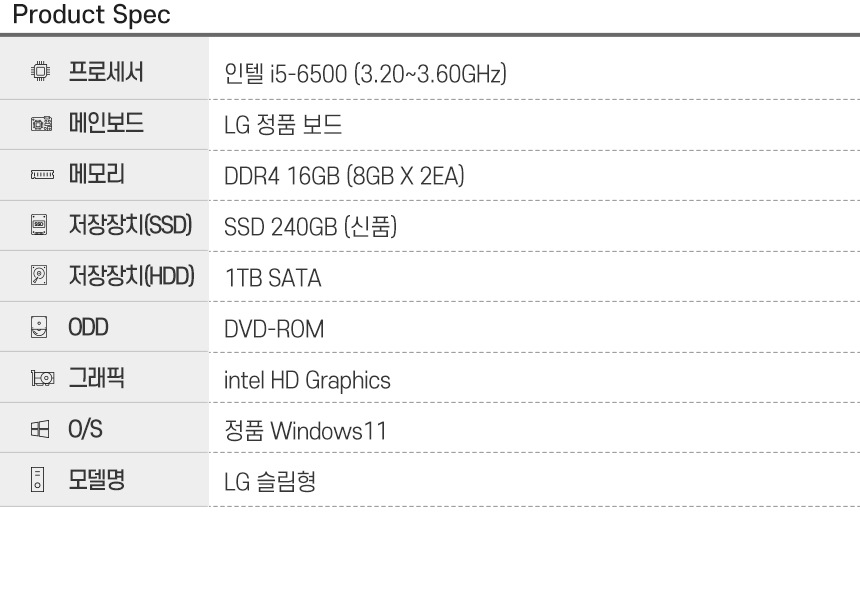Click the 인텔 i5-6500 processor value
860x600 pixels.
(x=365, y=74)
